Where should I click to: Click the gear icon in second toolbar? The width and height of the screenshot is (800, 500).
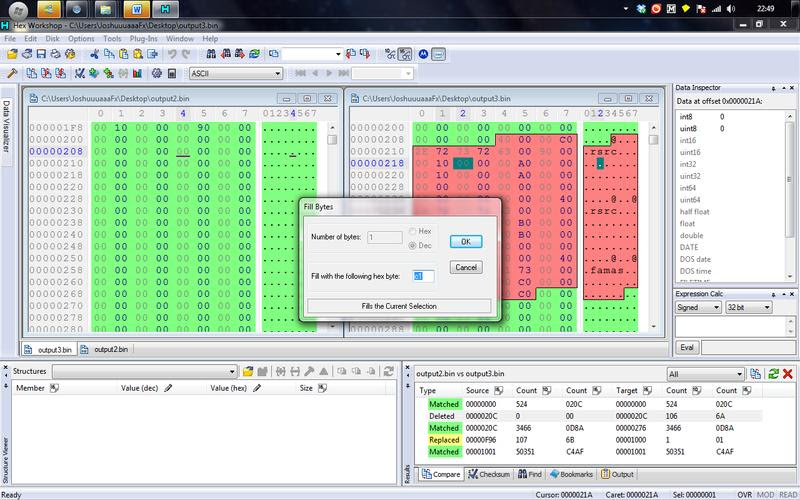[x=157, y=73]
